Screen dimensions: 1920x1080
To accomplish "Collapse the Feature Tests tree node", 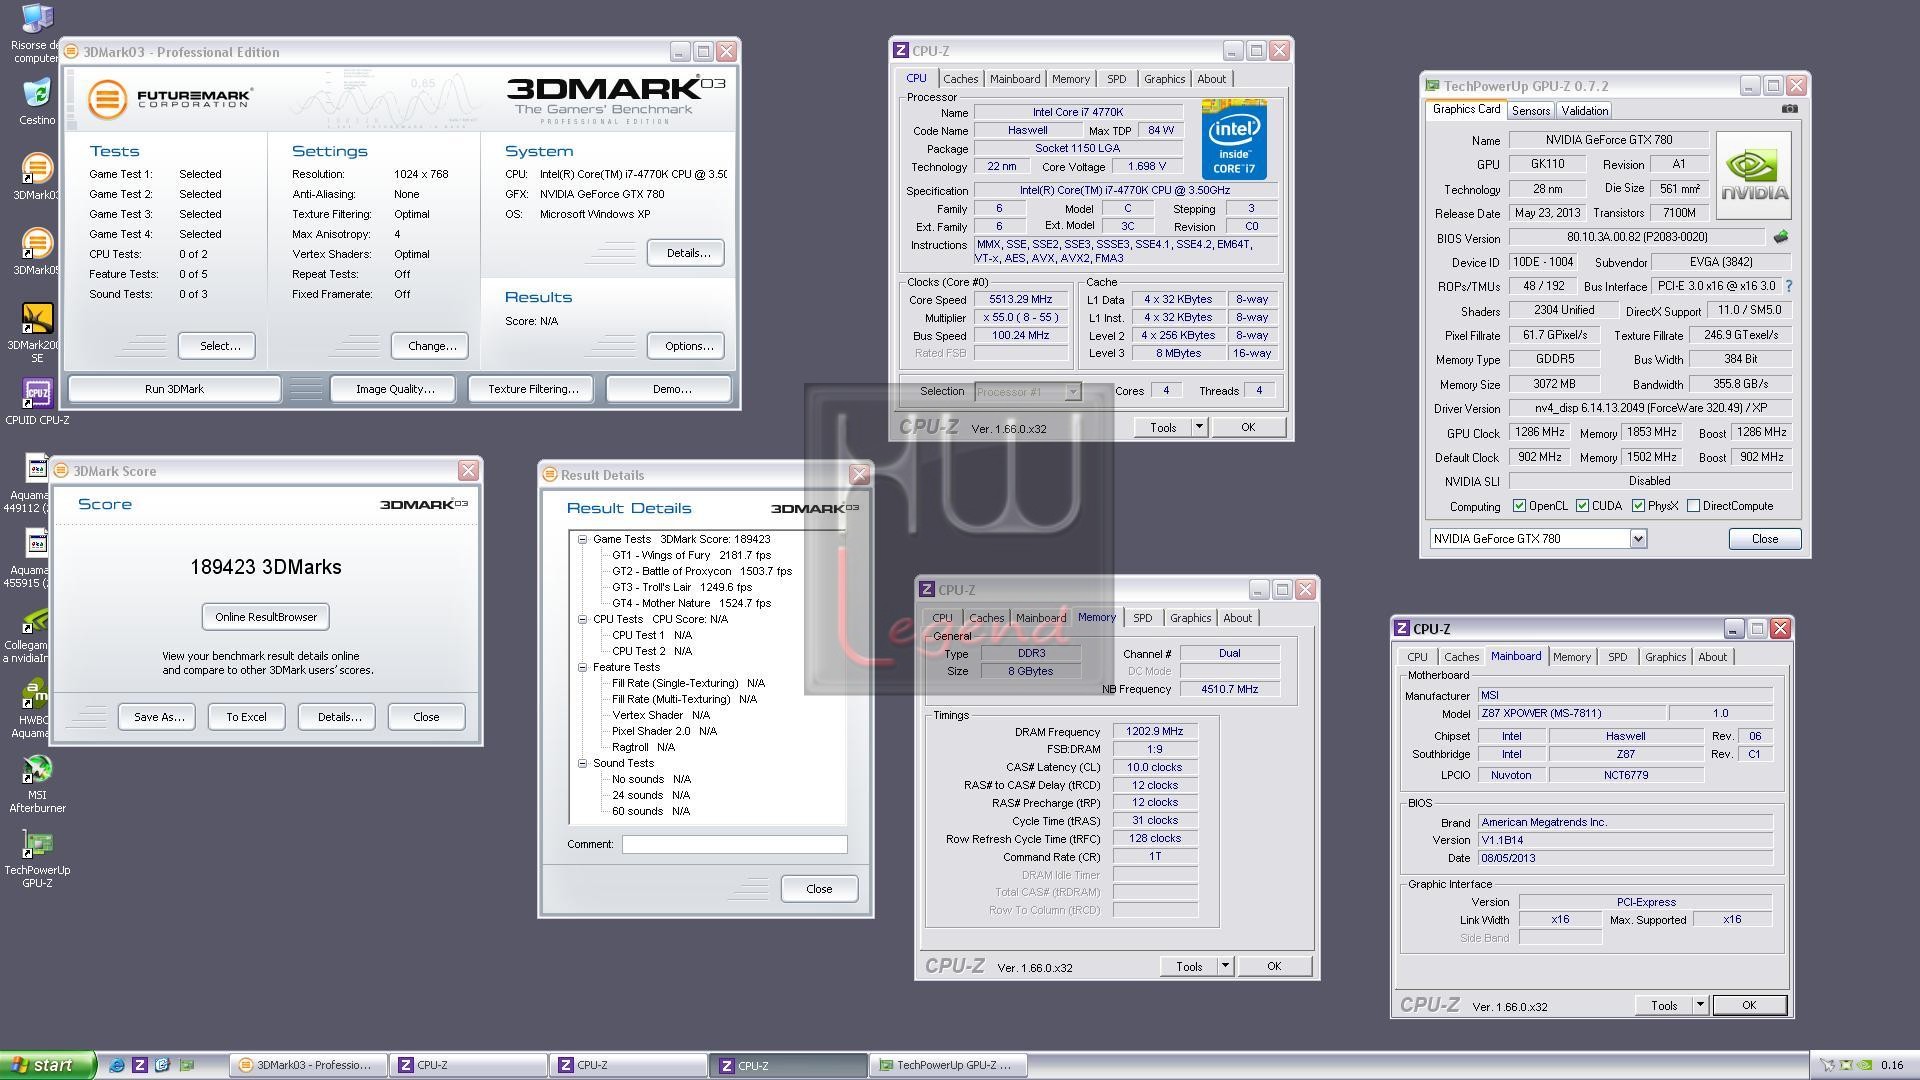I will click(x=582, y=667).
